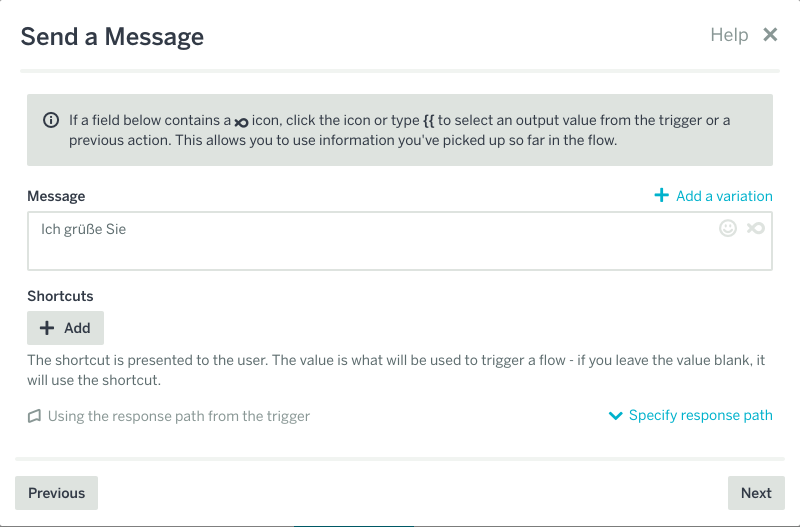Click the Shortcuts section label
This screenshot has height=527, width=800.
click(60, 296)
